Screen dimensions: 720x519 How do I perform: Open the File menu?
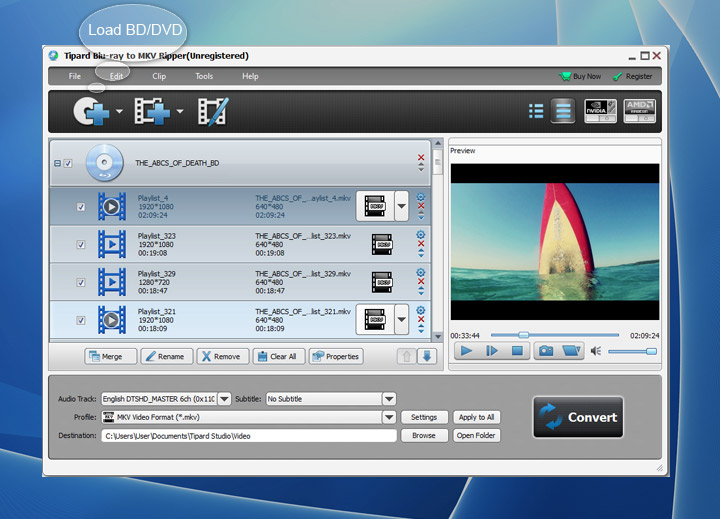(75, 76)
